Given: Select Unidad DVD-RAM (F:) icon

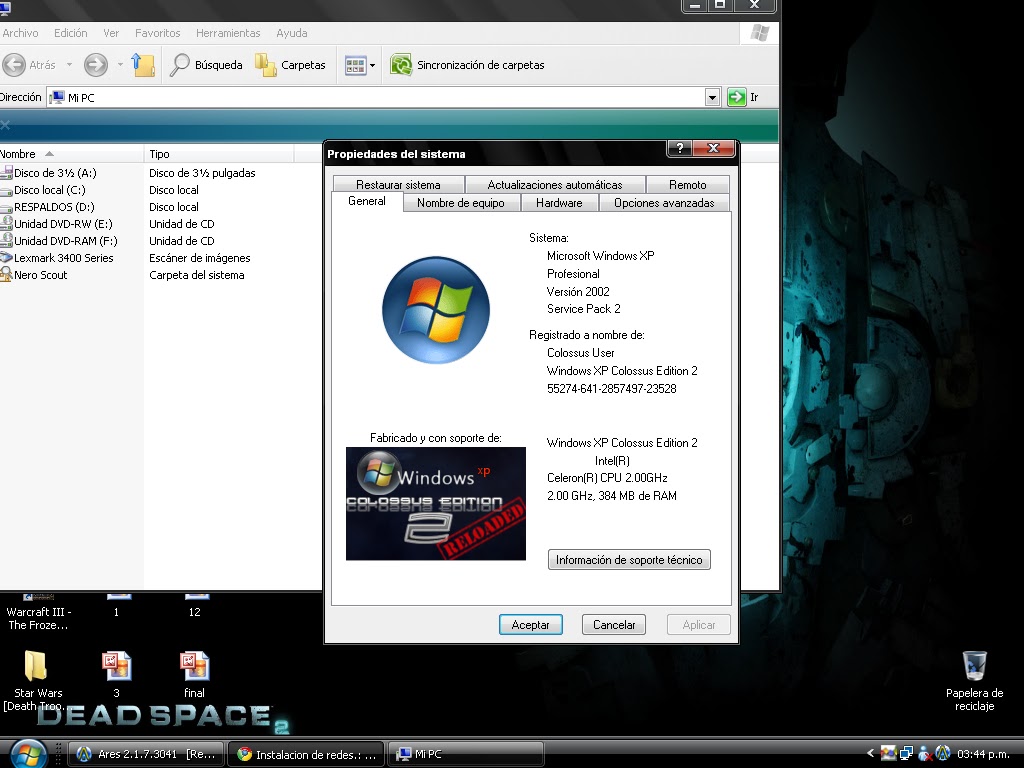Looking at the screenshot, I should 7,240.
